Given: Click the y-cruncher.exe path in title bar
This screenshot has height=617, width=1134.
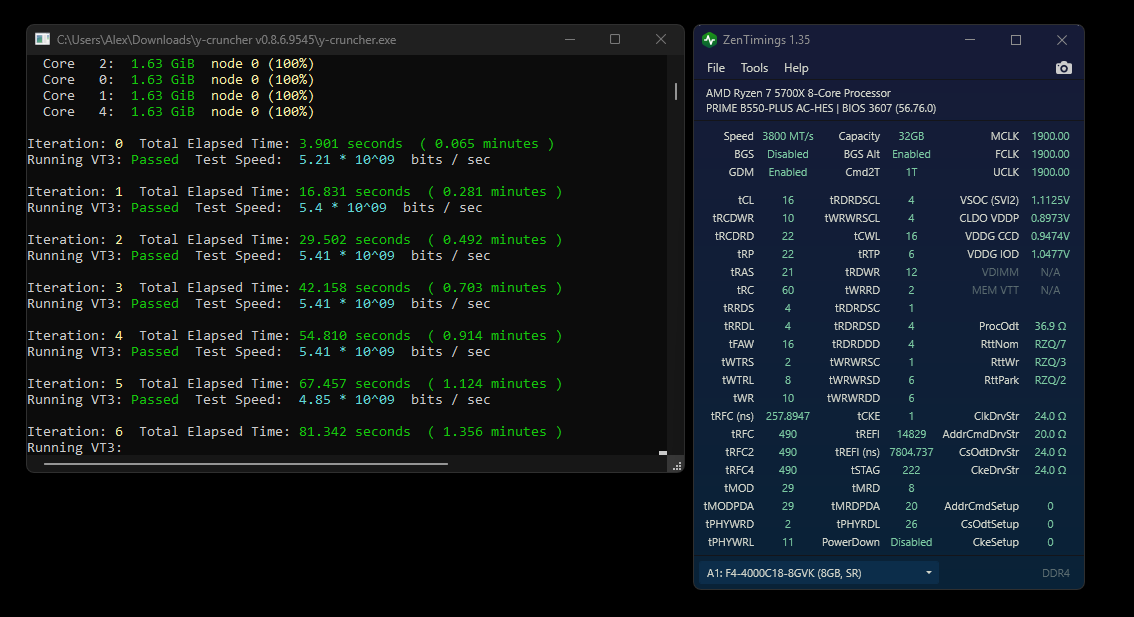Looking at the screenshot, I should [x=226, y=40].
